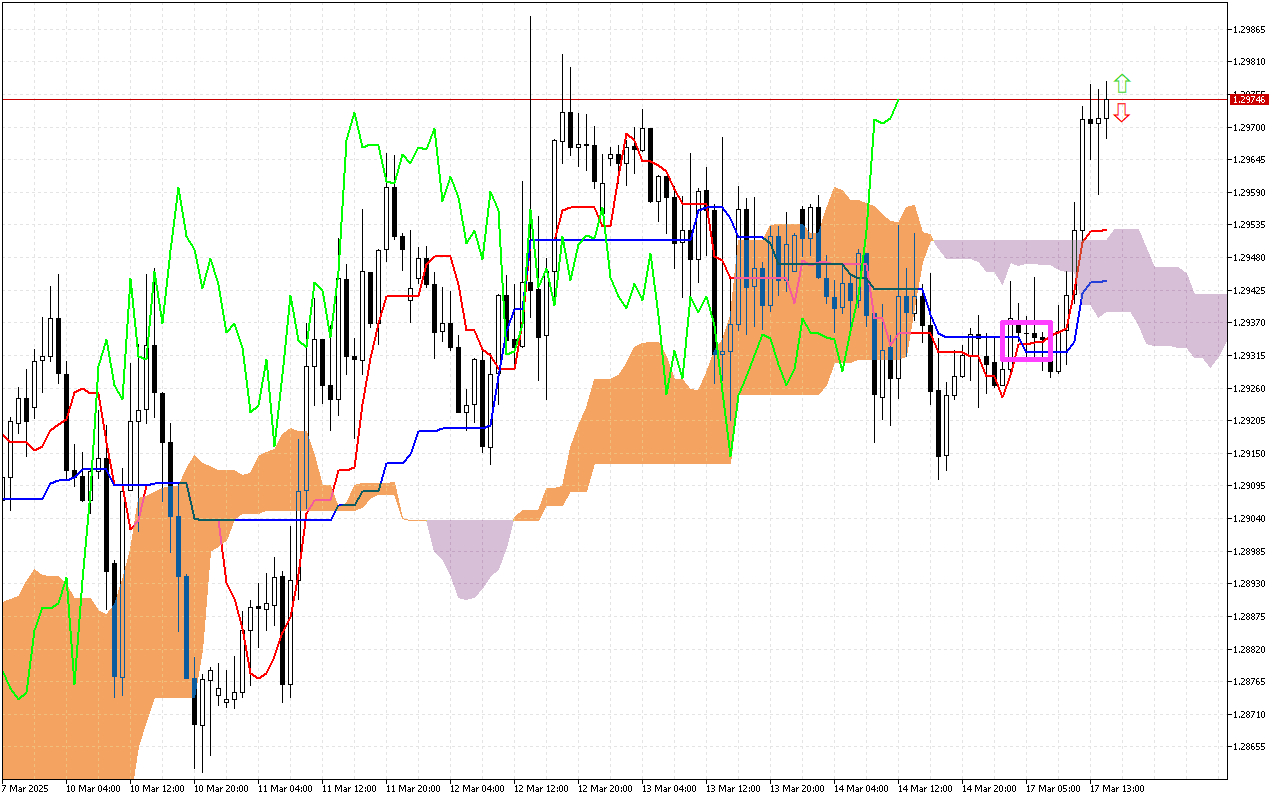Click the 1.29535 price axis label
The width and height of the screenshot is (1280, 800).
coord(1249,225)
